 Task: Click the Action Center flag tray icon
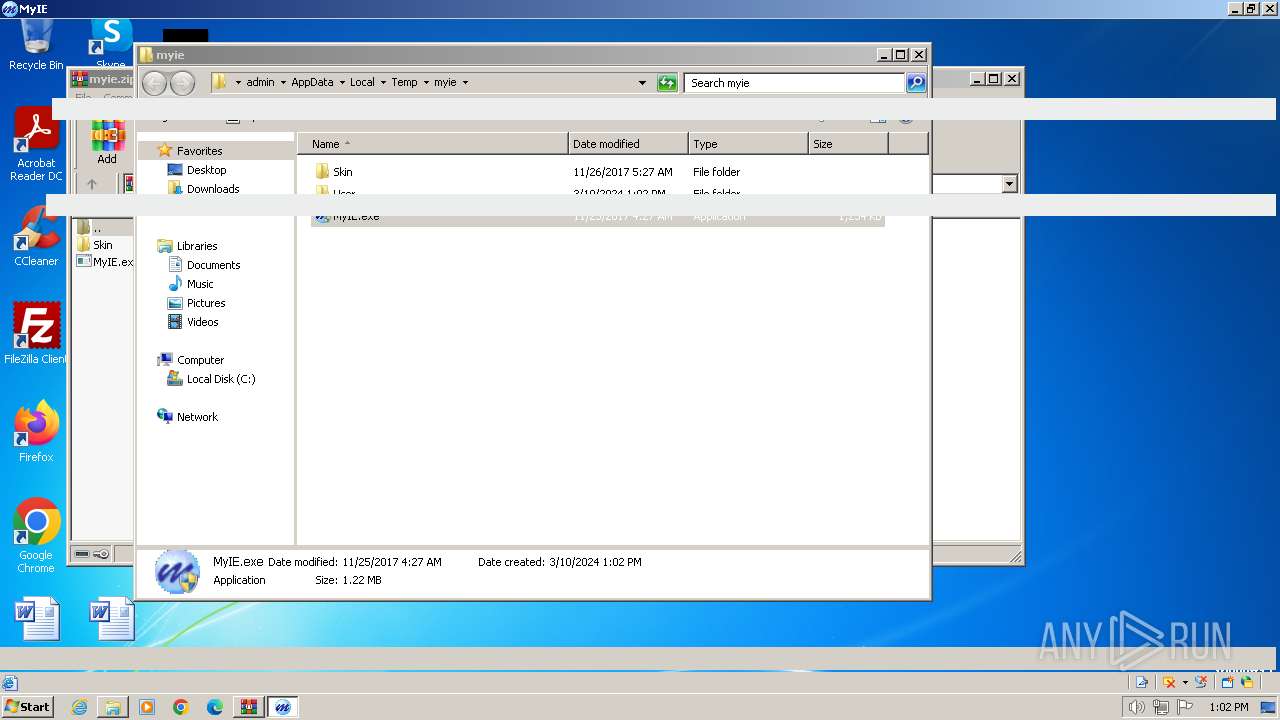pos(1185,707)
